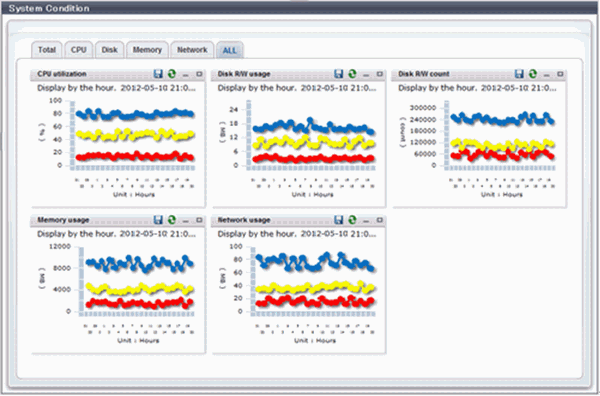
Task: Switch to the Total tab
Action: pyautogui.click(x=47, y=50)
